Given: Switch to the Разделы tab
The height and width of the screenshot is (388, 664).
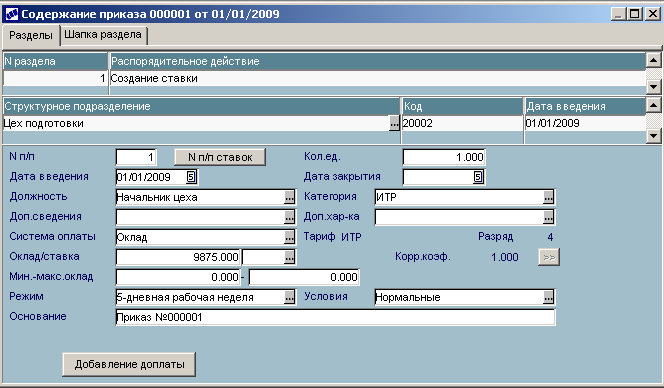Looking at the screenshot, I should [x=31, y=35].
